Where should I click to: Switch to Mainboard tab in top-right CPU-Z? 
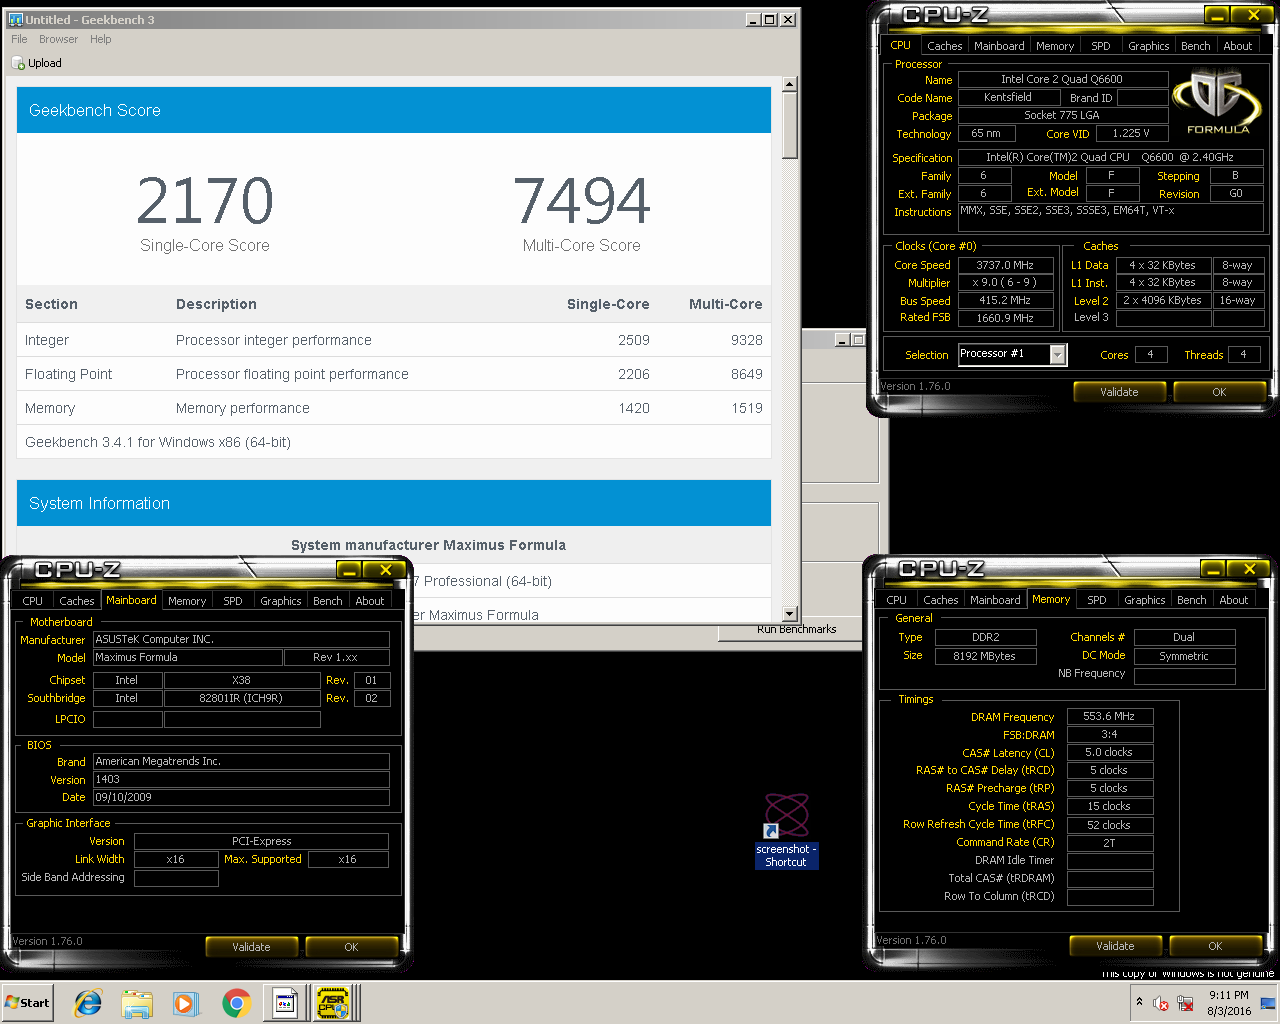[x=999, y=46]
